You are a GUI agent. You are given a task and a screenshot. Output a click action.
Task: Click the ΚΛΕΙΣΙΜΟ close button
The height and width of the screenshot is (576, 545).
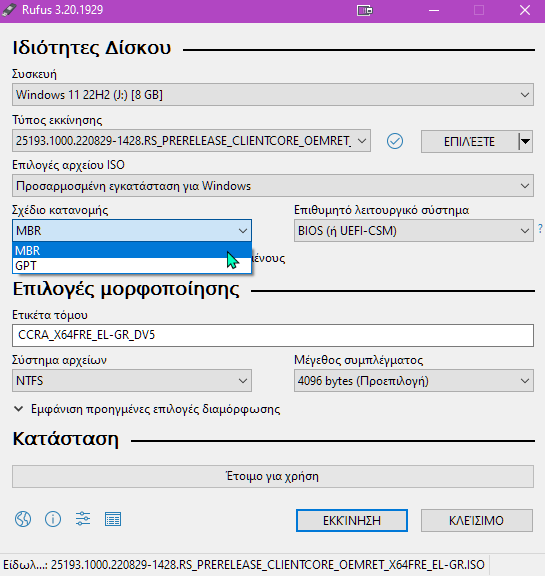click(x=477, y=520)
